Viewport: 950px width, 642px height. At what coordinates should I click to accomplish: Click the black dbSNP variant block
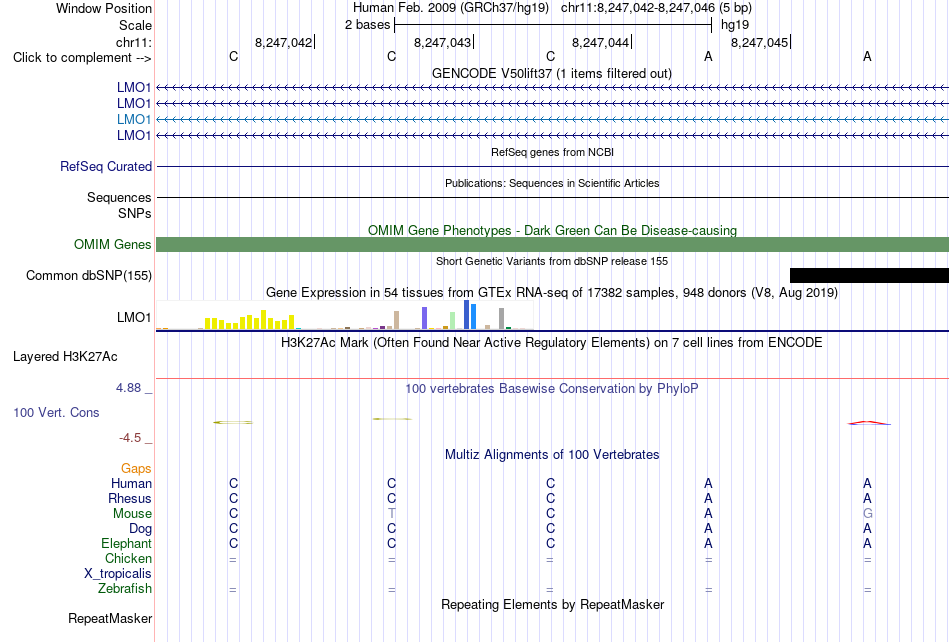[869, 276]
